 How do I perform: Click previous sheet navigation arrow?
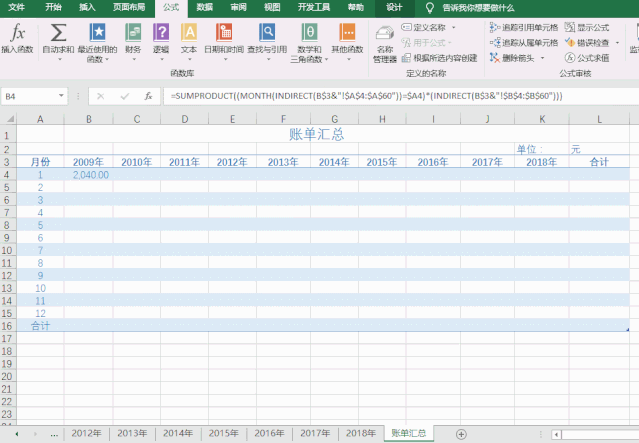click(x=17, y=434)
